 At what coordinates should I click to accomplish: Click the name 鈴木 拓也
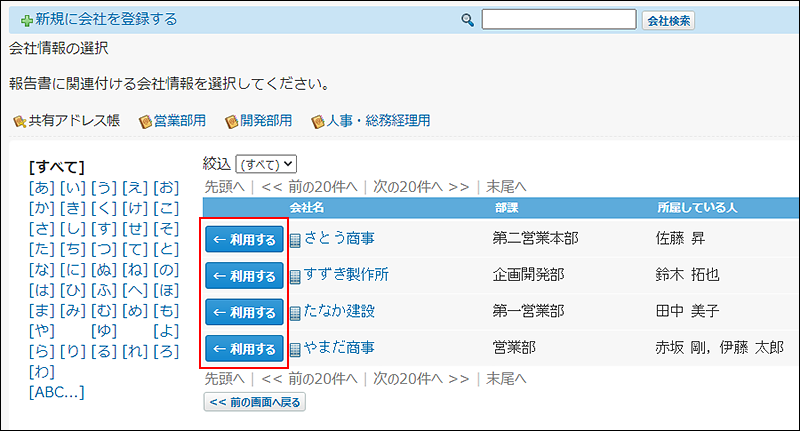click(687, 274)
